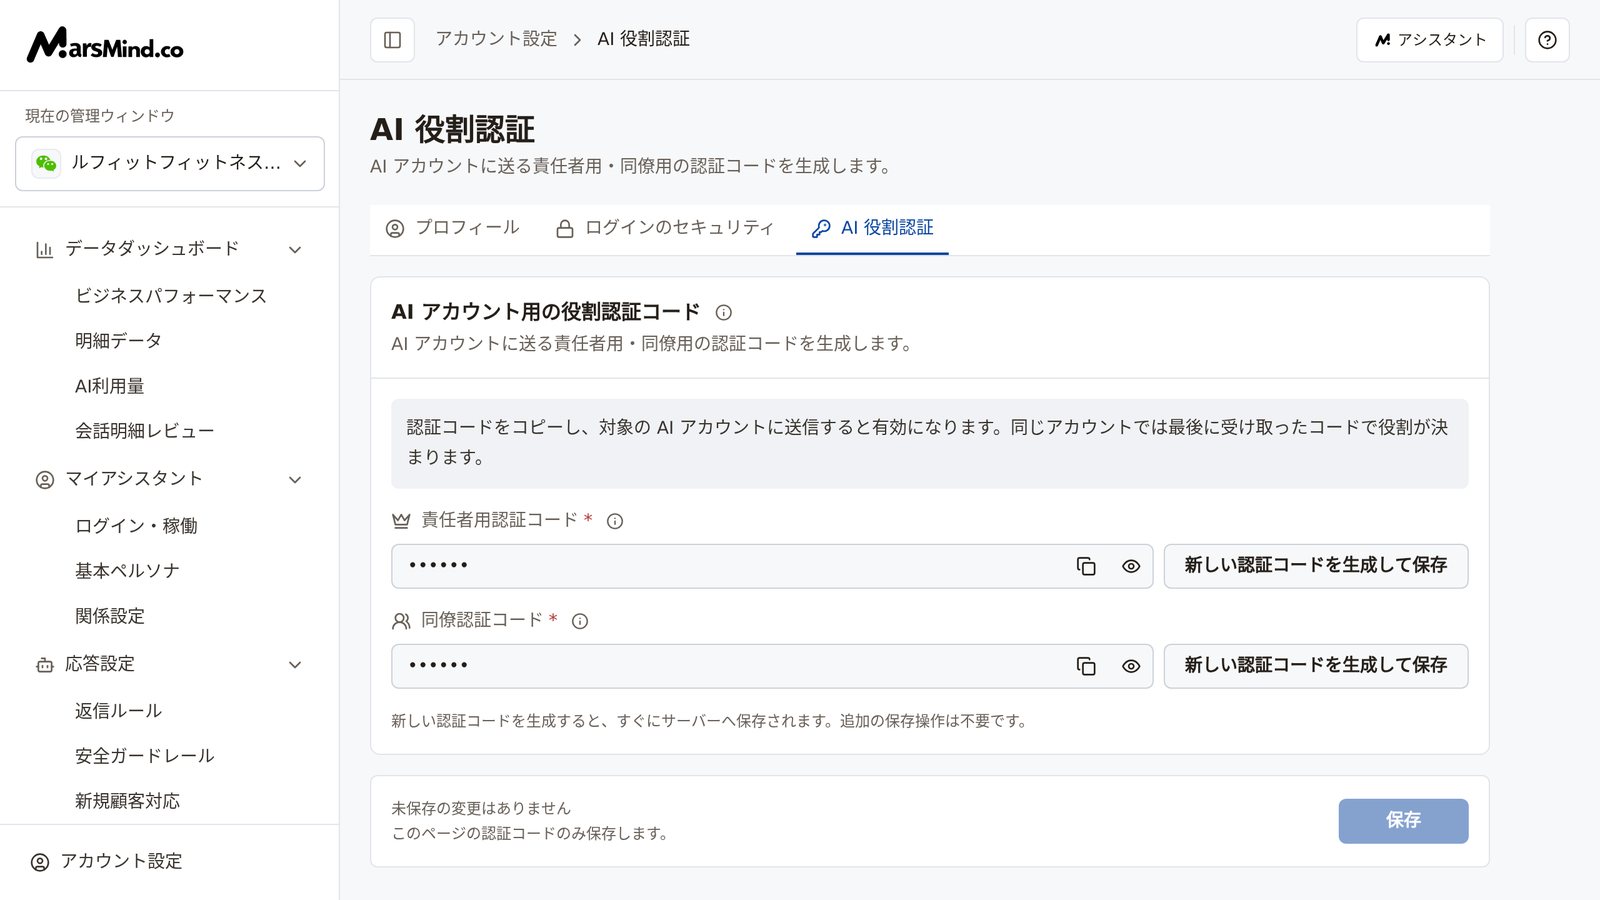
Task: Switch to the プロフィール tab
Action: 452,228
